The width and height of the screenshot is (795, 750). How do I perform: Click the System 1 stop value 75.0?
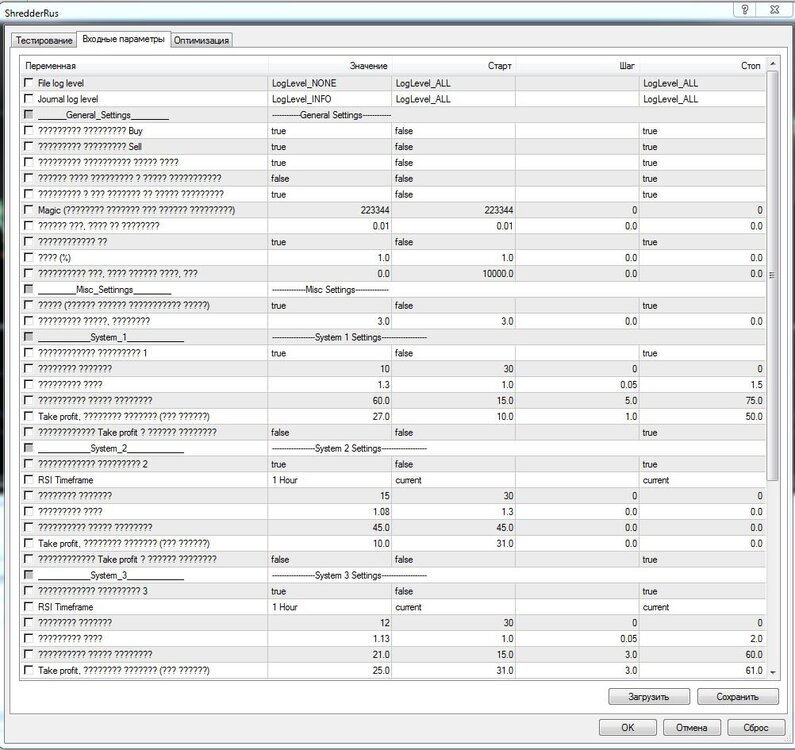pyautogui.click(x=753, y=401)
